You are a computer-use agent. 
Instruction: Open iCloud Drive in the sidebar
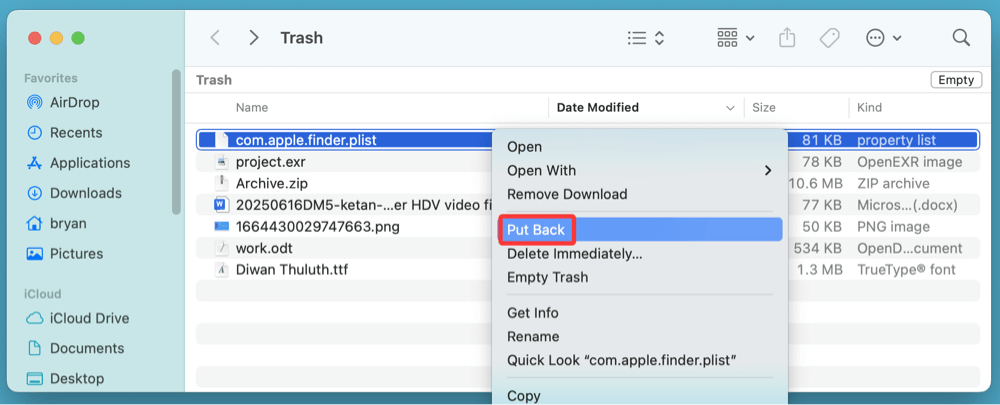(77, 318)
